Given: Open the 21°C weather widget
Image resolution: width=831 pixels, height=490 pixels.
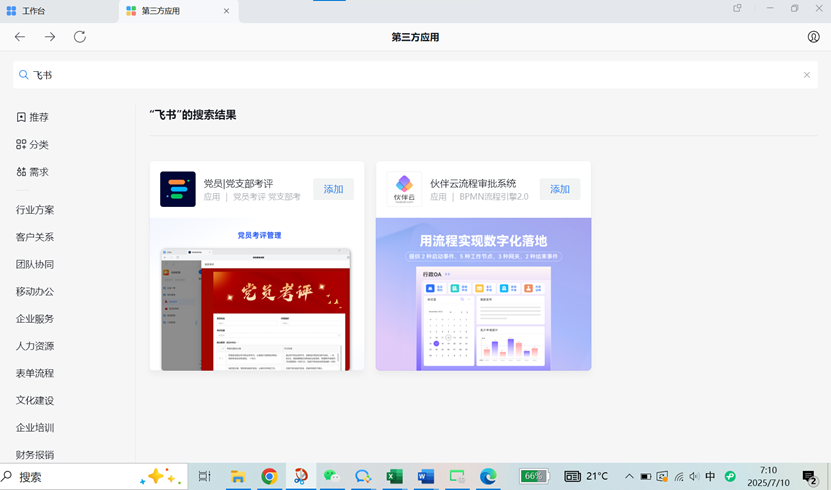Looking at the screenshot, I should click(x=586, y=476).
